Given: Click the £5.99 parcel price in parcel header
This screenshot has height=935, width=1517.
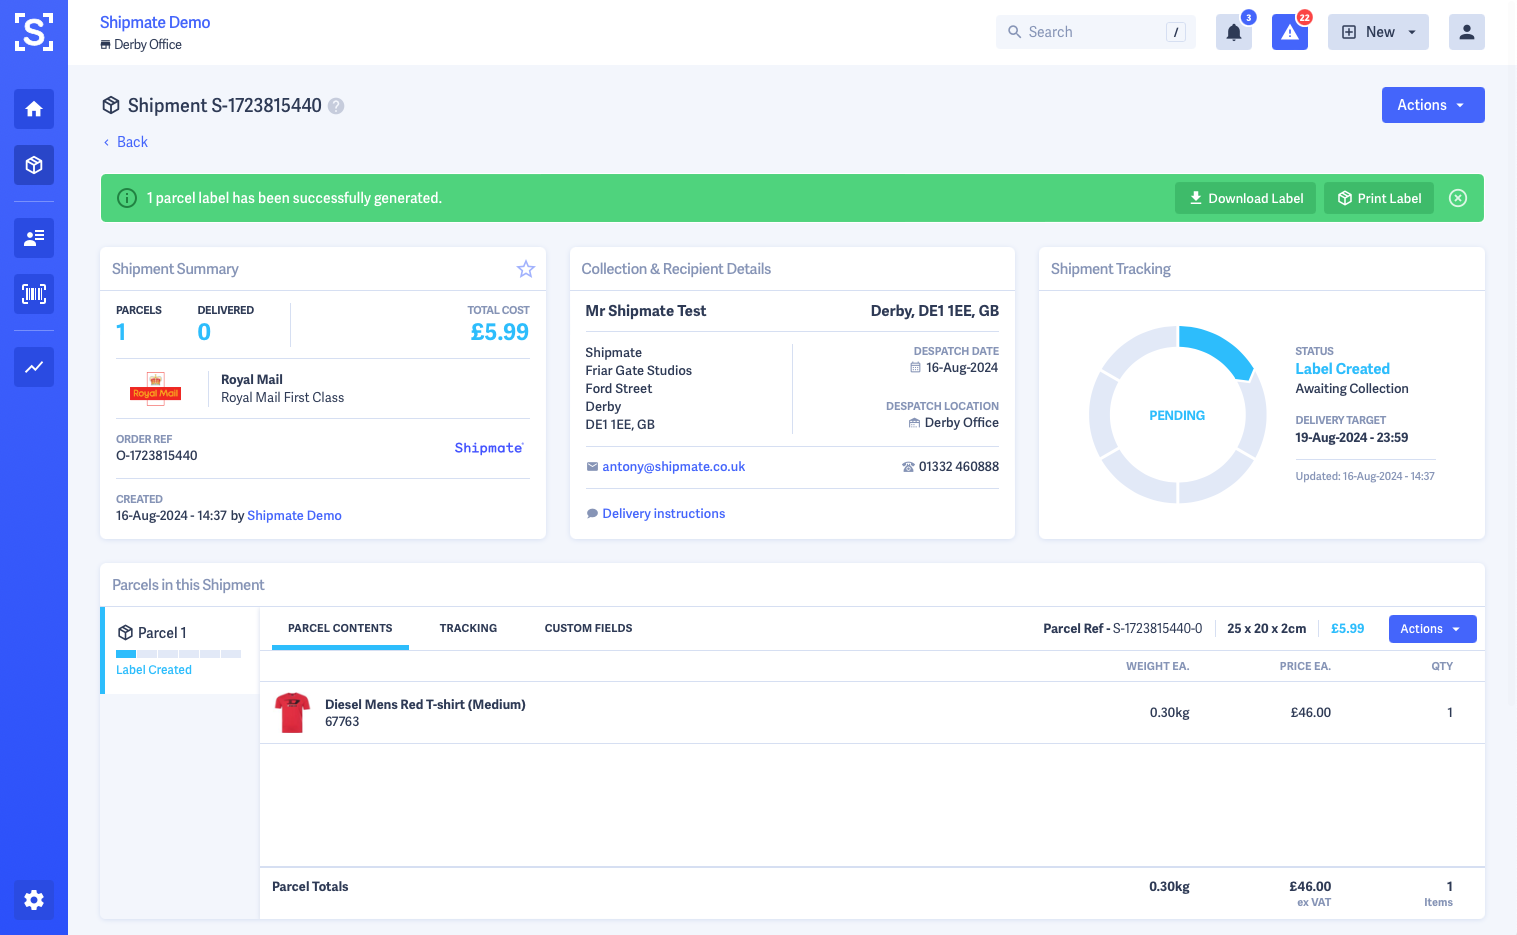Looking at the screenshot, I should pyautogui.click(x=1347, y=629).
